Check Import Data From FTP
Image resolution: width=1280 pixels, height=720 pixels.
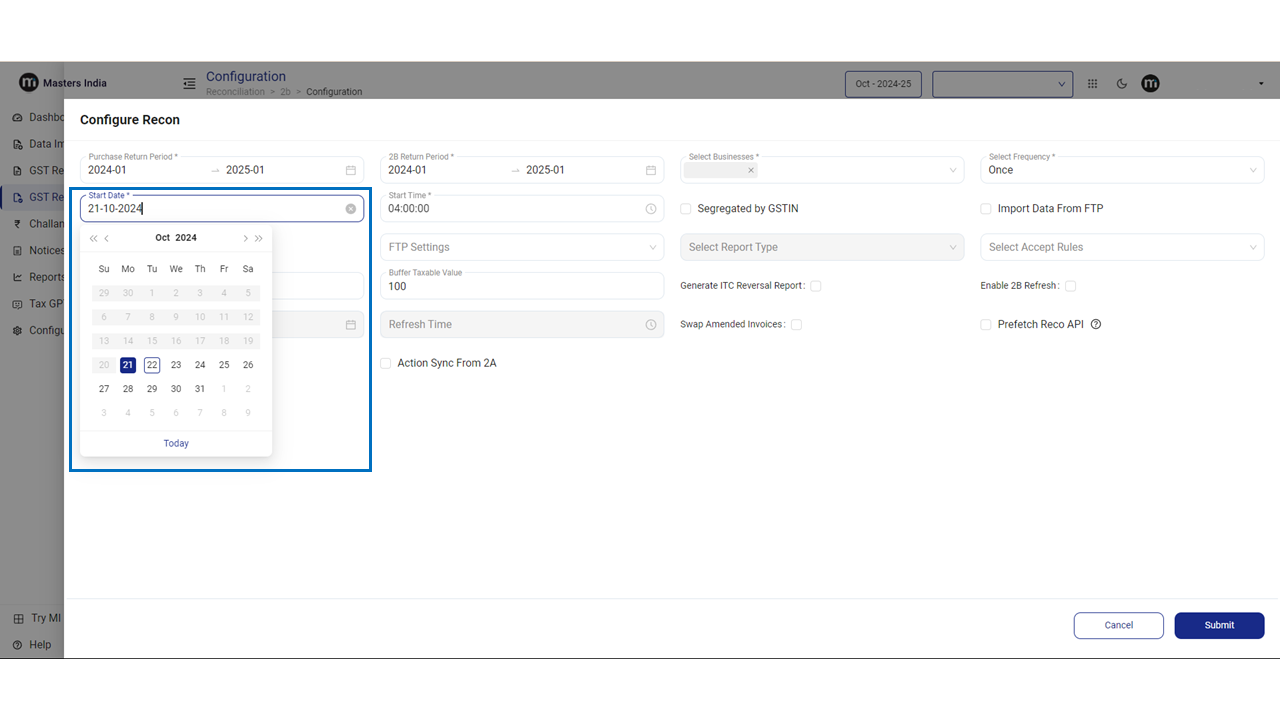click(x=986, y=209)
